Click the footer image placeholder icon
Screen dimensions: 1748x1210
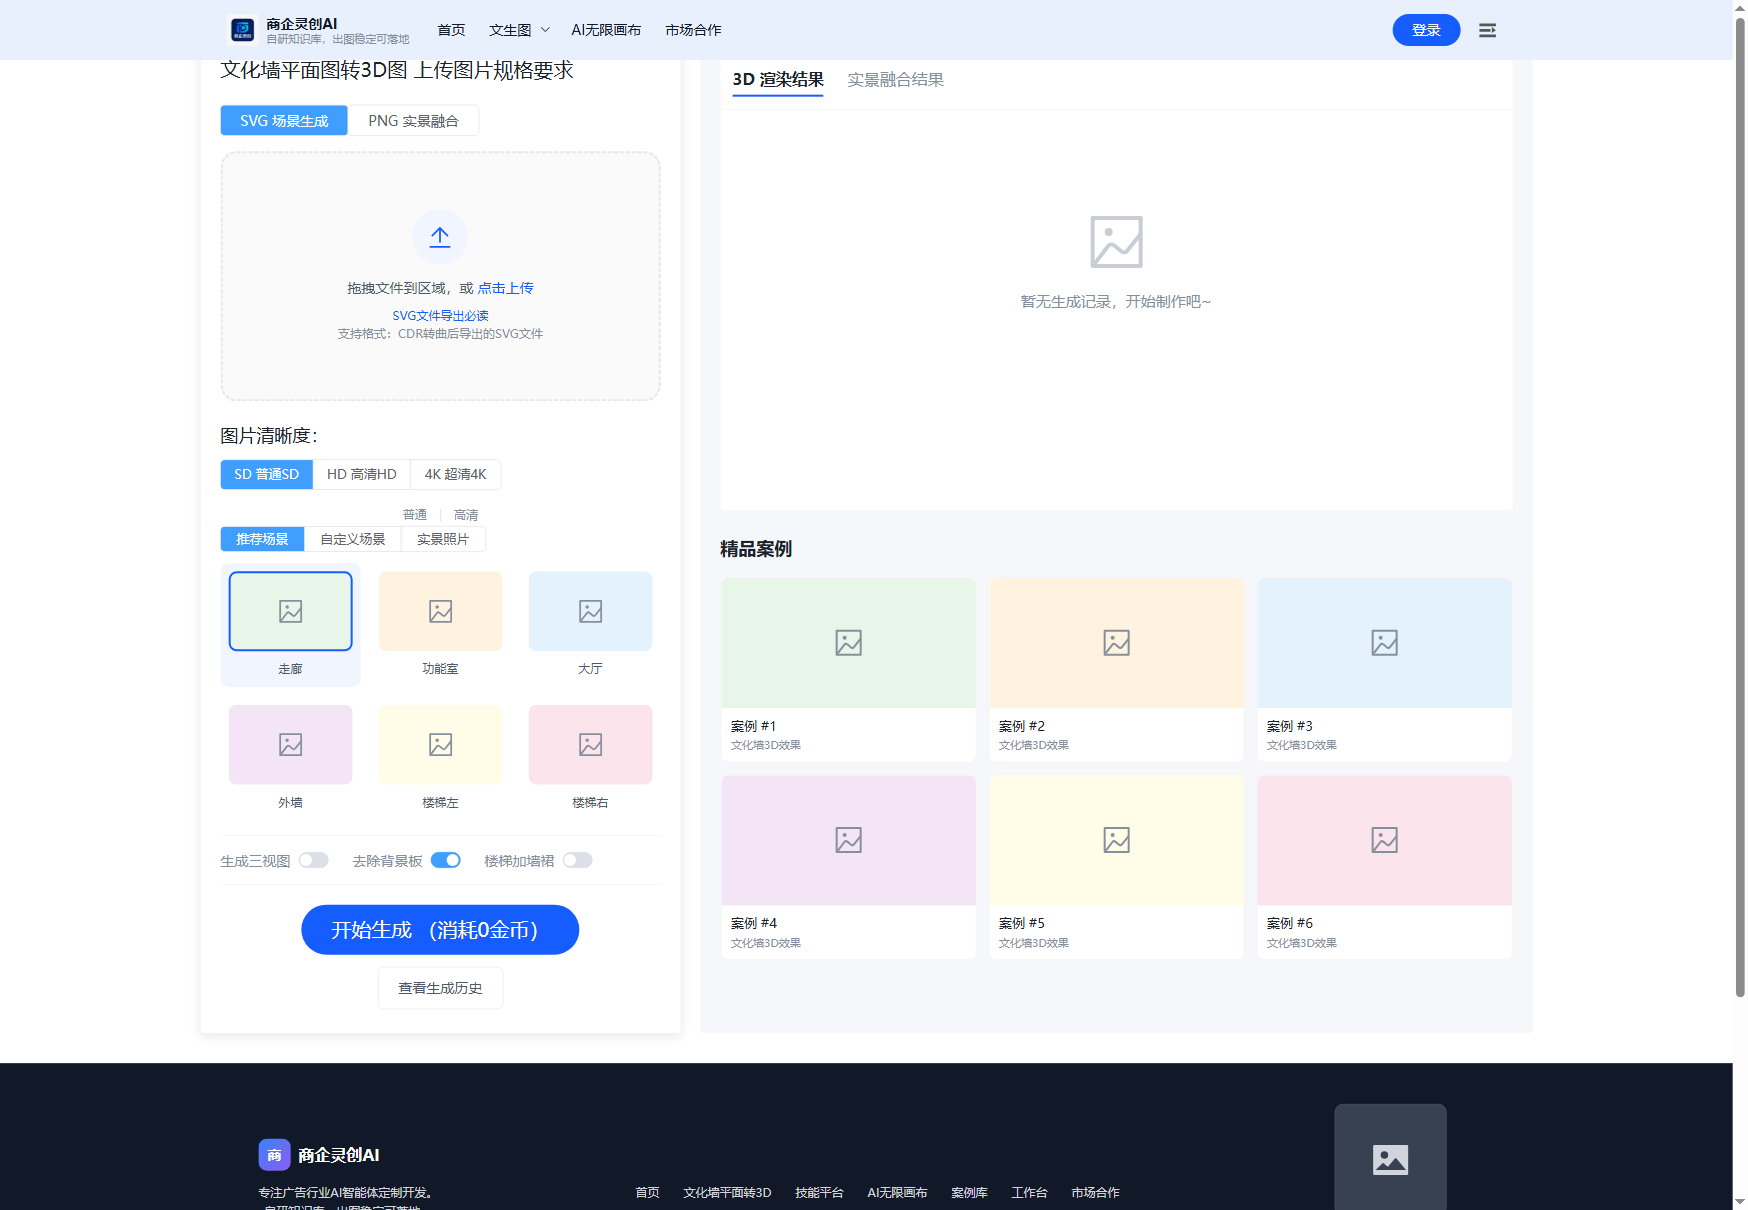pyautogui.click(x=1390, y=1160)
